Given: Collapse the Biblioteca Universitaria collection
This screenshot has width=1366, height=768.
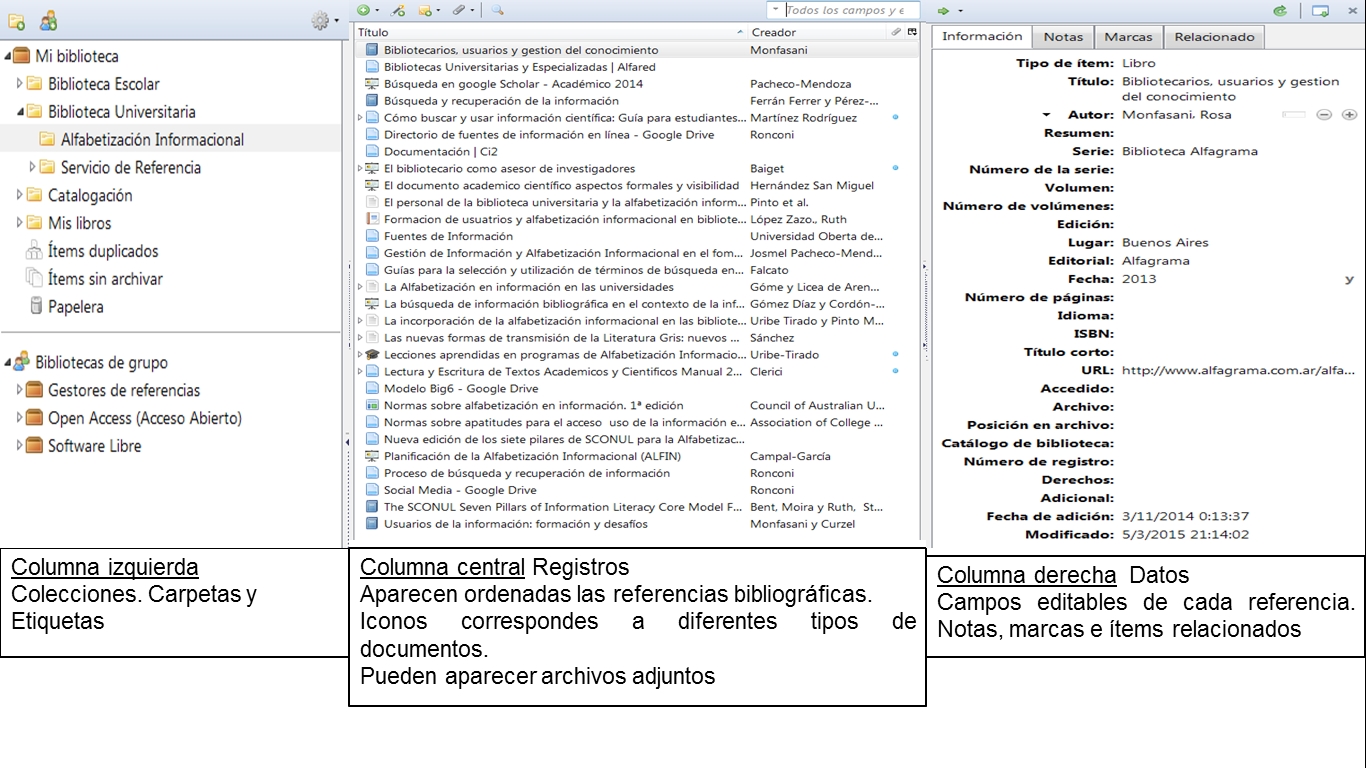Looking at the screenshot, I should [19, 112].
